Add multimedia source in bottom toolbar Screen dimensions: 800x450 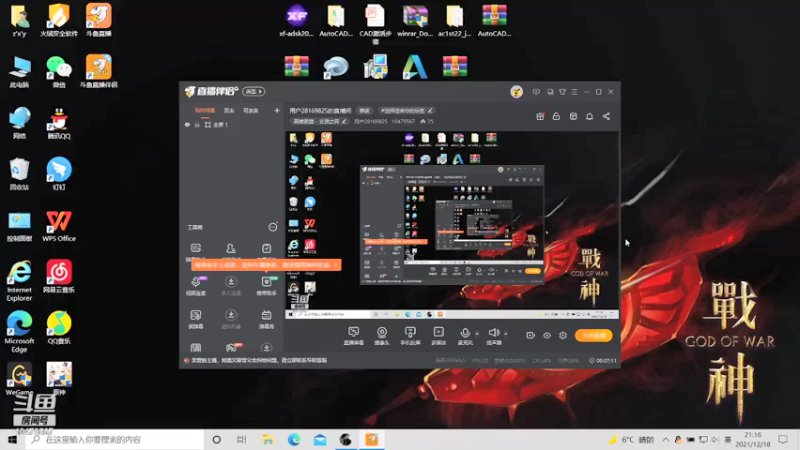tap(438, 336)
